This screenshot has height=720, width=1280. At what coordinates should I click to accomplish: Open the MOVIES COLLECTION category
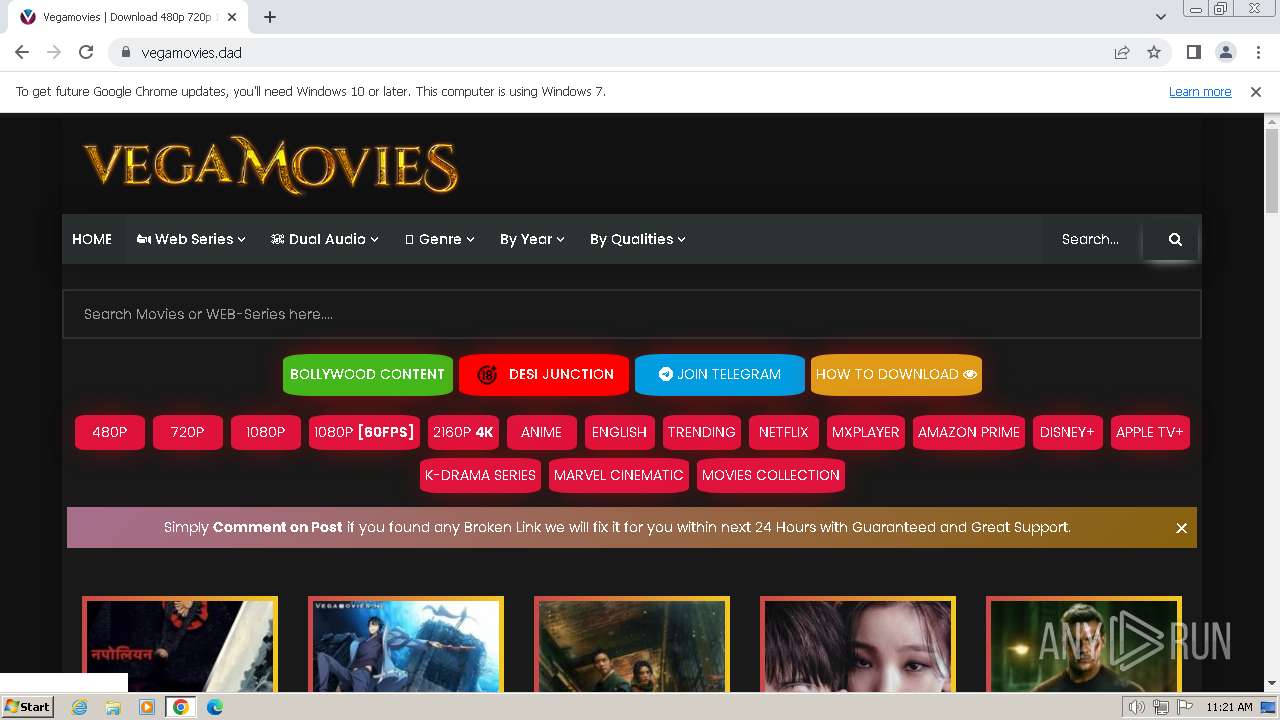(771, 475)
